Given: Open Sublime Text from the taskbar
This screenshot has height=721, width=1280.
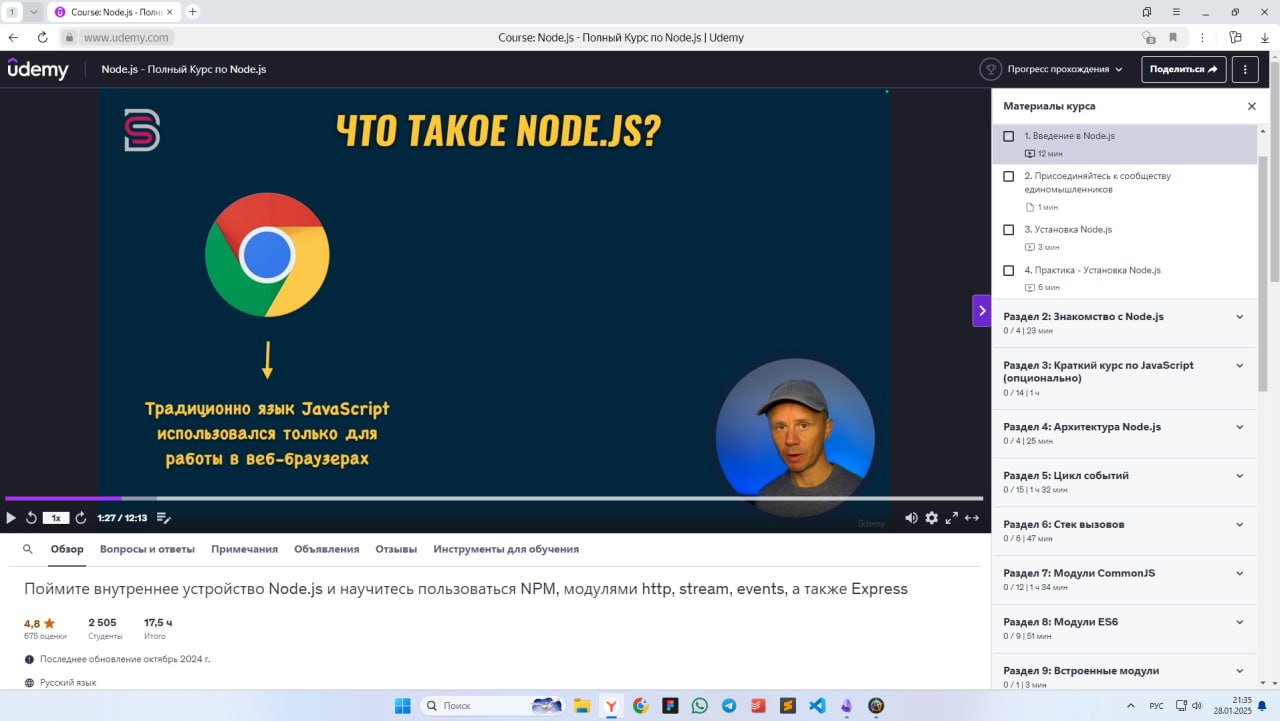Looking at the screenshot, I should pos(788,705).
